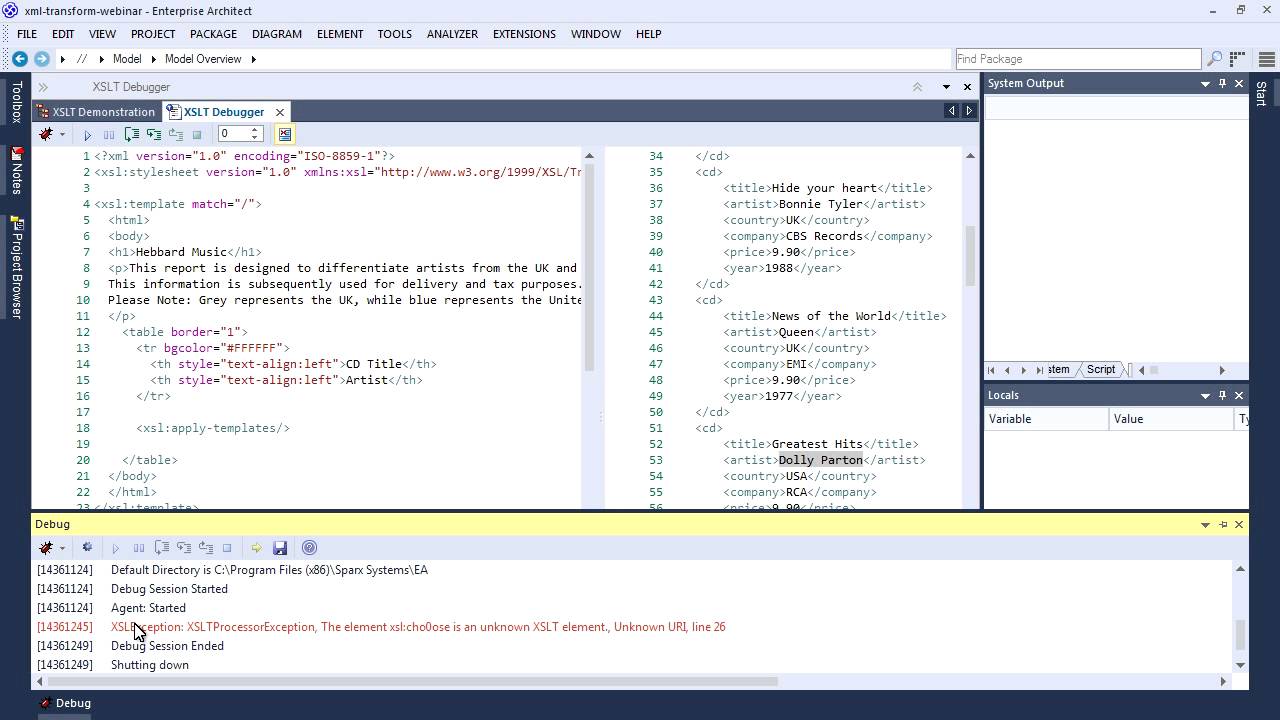Click the bug icon in Debug panel toolbar
Image resolution: width=1280 pixels, height=720 pixels.
(46, 548)
